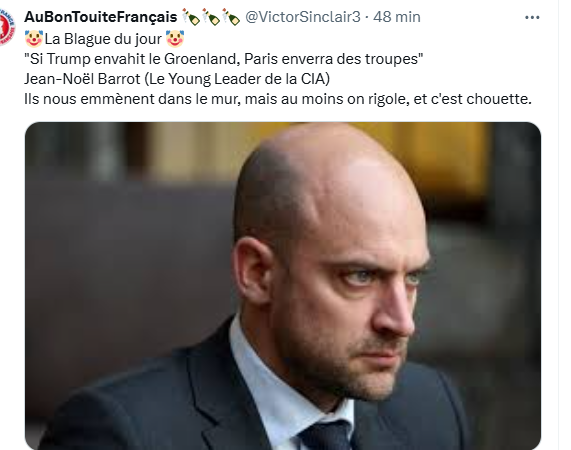The width and height of the screenshot is (571, 450).
Task: Open the attached photo of the man
Action: [x=283, y=286]
